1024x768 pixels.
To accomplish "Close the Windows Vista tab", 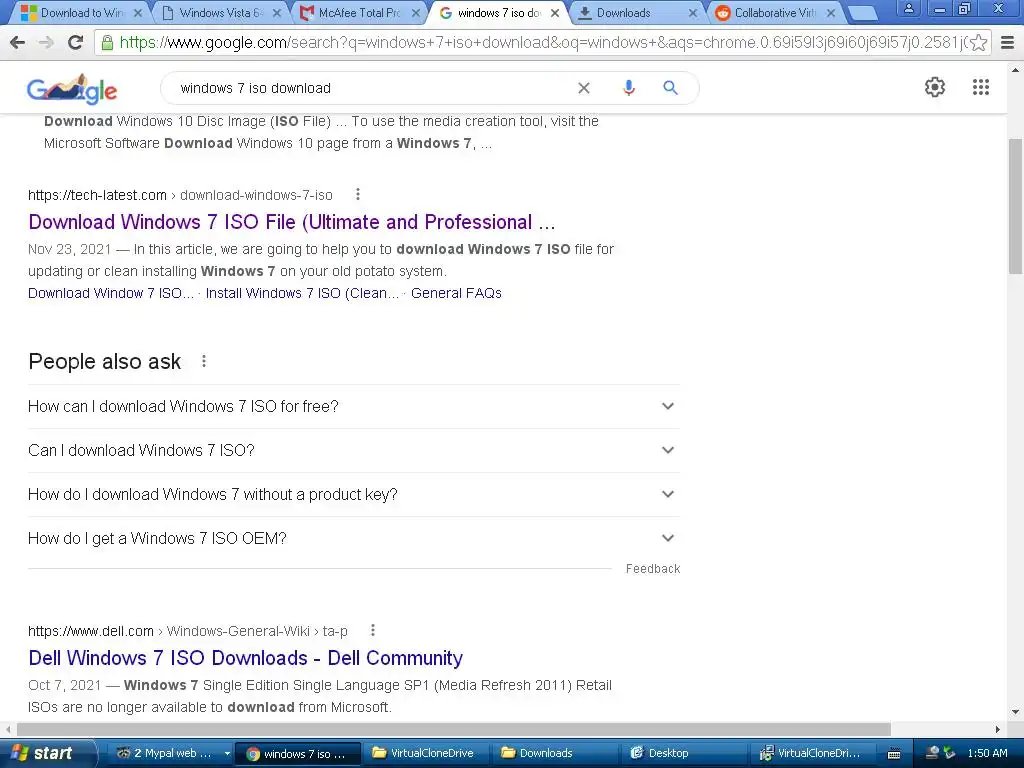I will [x=277, y=12].
